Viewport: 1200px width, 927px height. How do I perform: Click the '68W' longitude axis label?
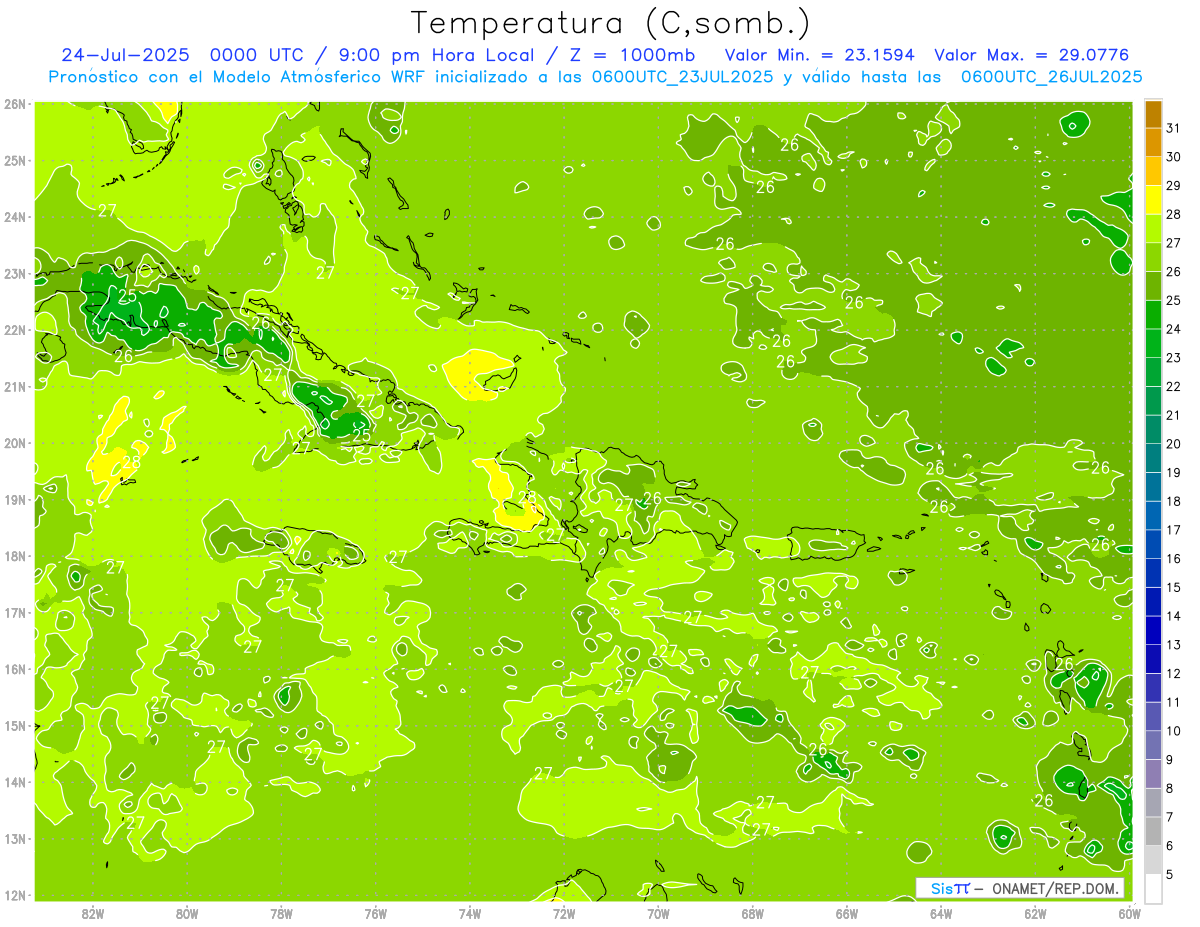pos(753,913)
